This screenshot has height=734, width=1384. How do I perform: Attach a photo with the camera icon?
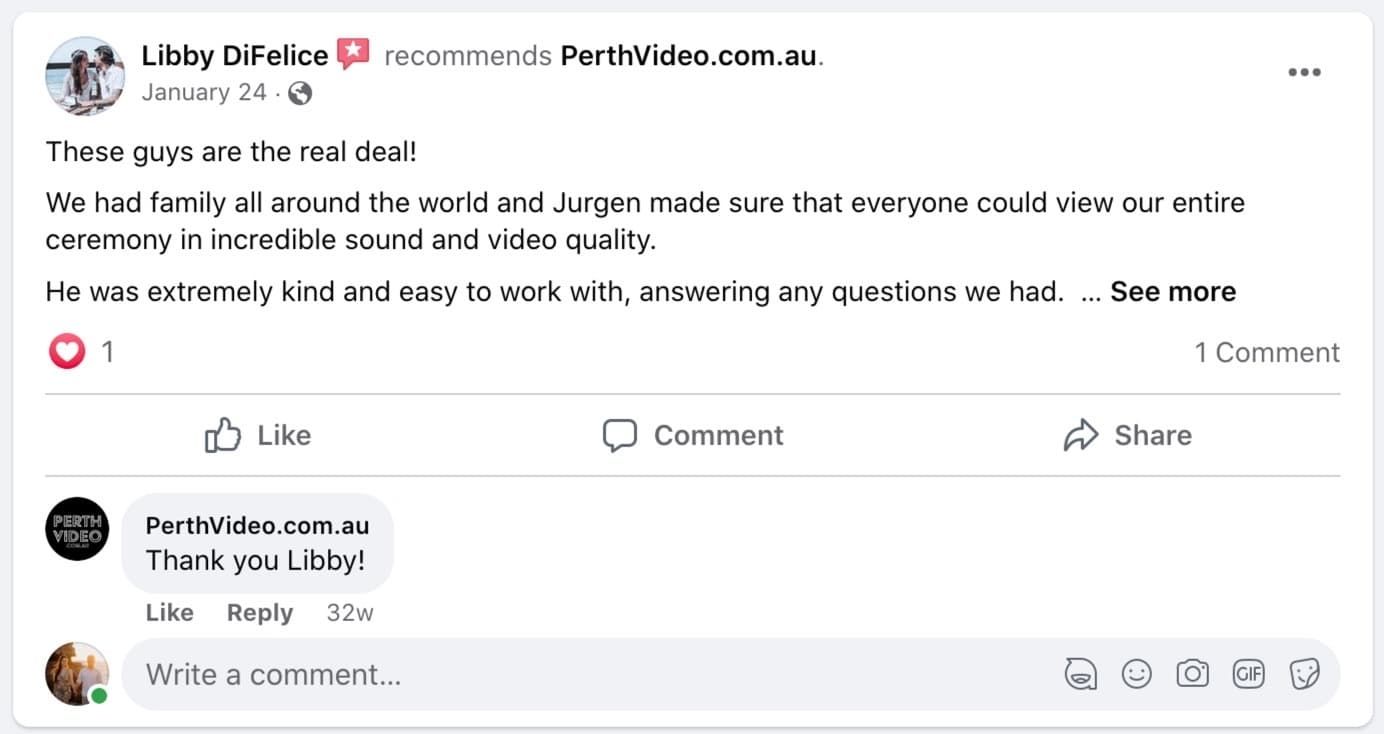pos(1192,675)
